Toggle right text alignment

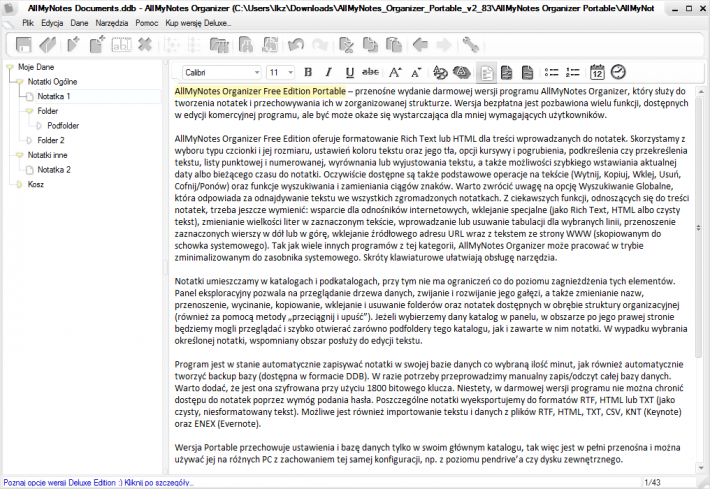[528, 72]
